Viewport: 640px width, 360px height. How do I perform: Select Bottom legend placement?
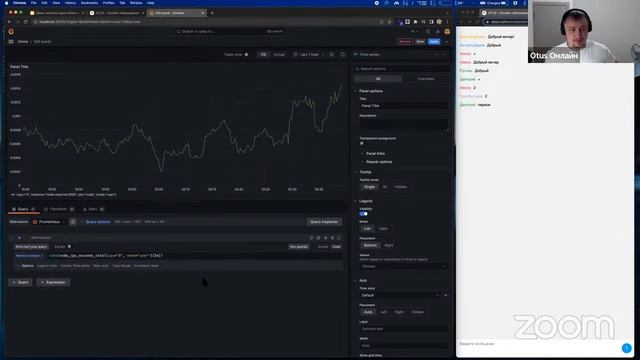coord(370,245)
